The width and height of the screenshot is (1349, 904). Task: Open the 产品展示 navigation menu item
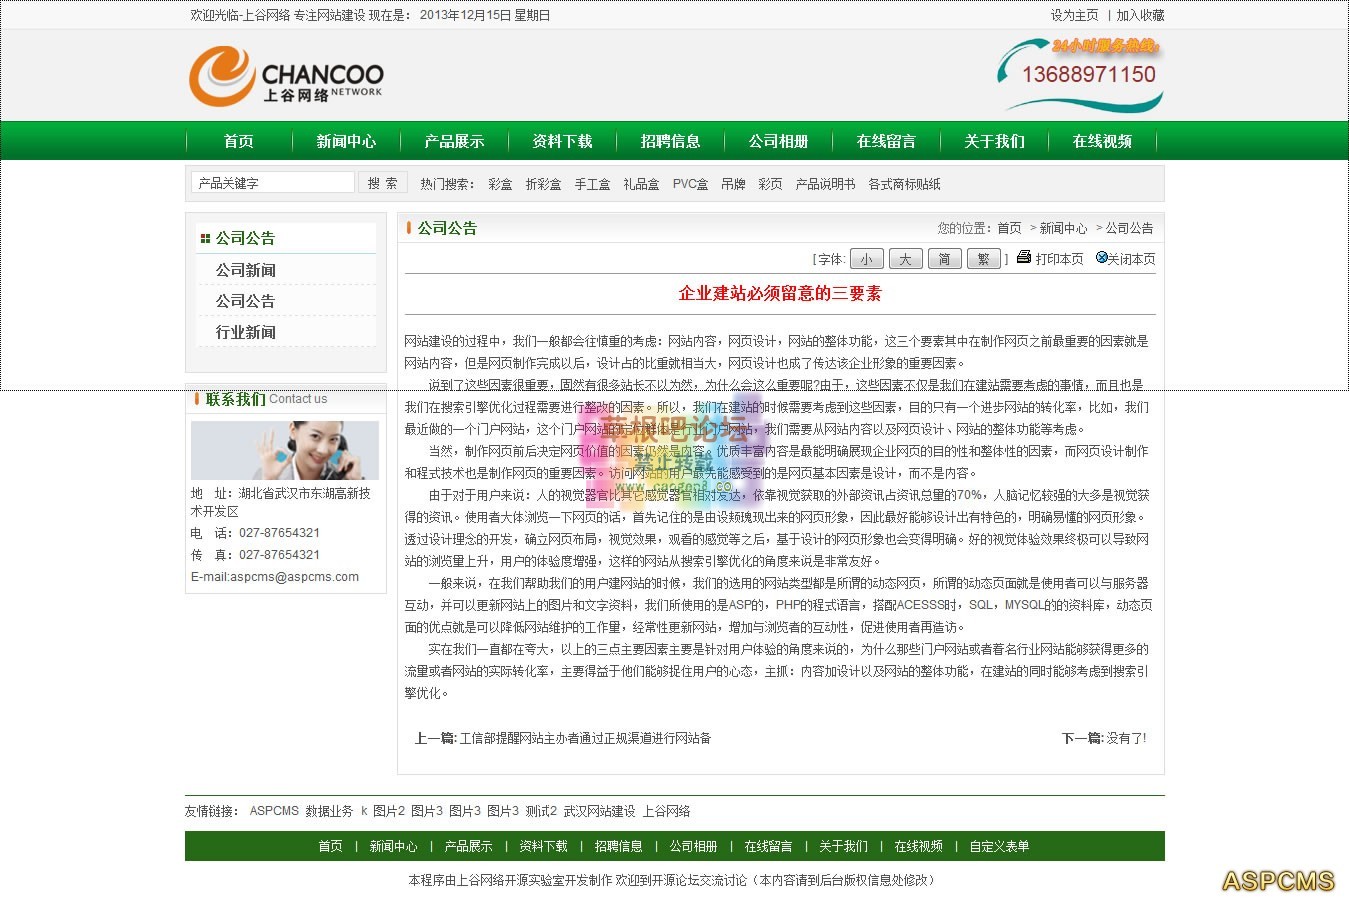[454, 141]
